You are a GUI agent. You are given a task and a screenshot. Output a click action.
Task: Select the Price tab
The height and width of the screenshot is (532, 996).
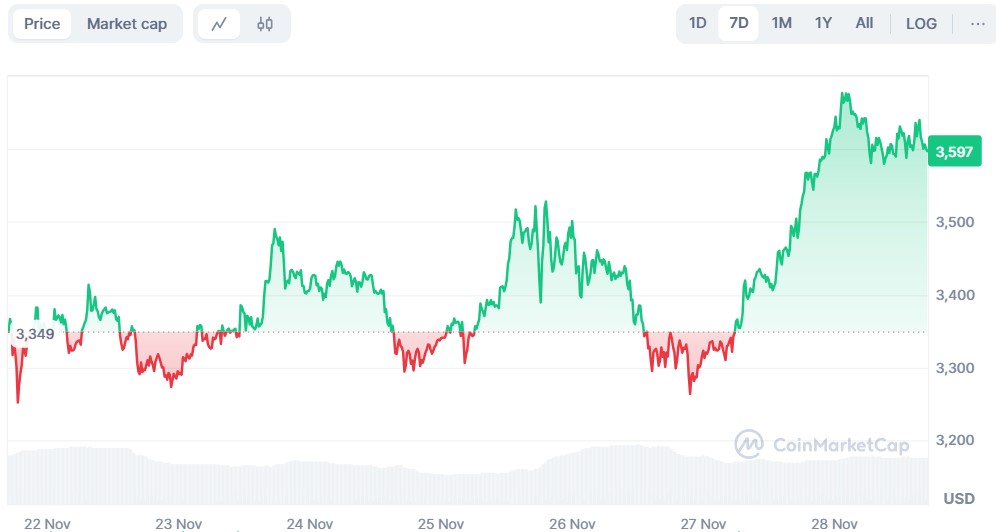tap(42, 24)
